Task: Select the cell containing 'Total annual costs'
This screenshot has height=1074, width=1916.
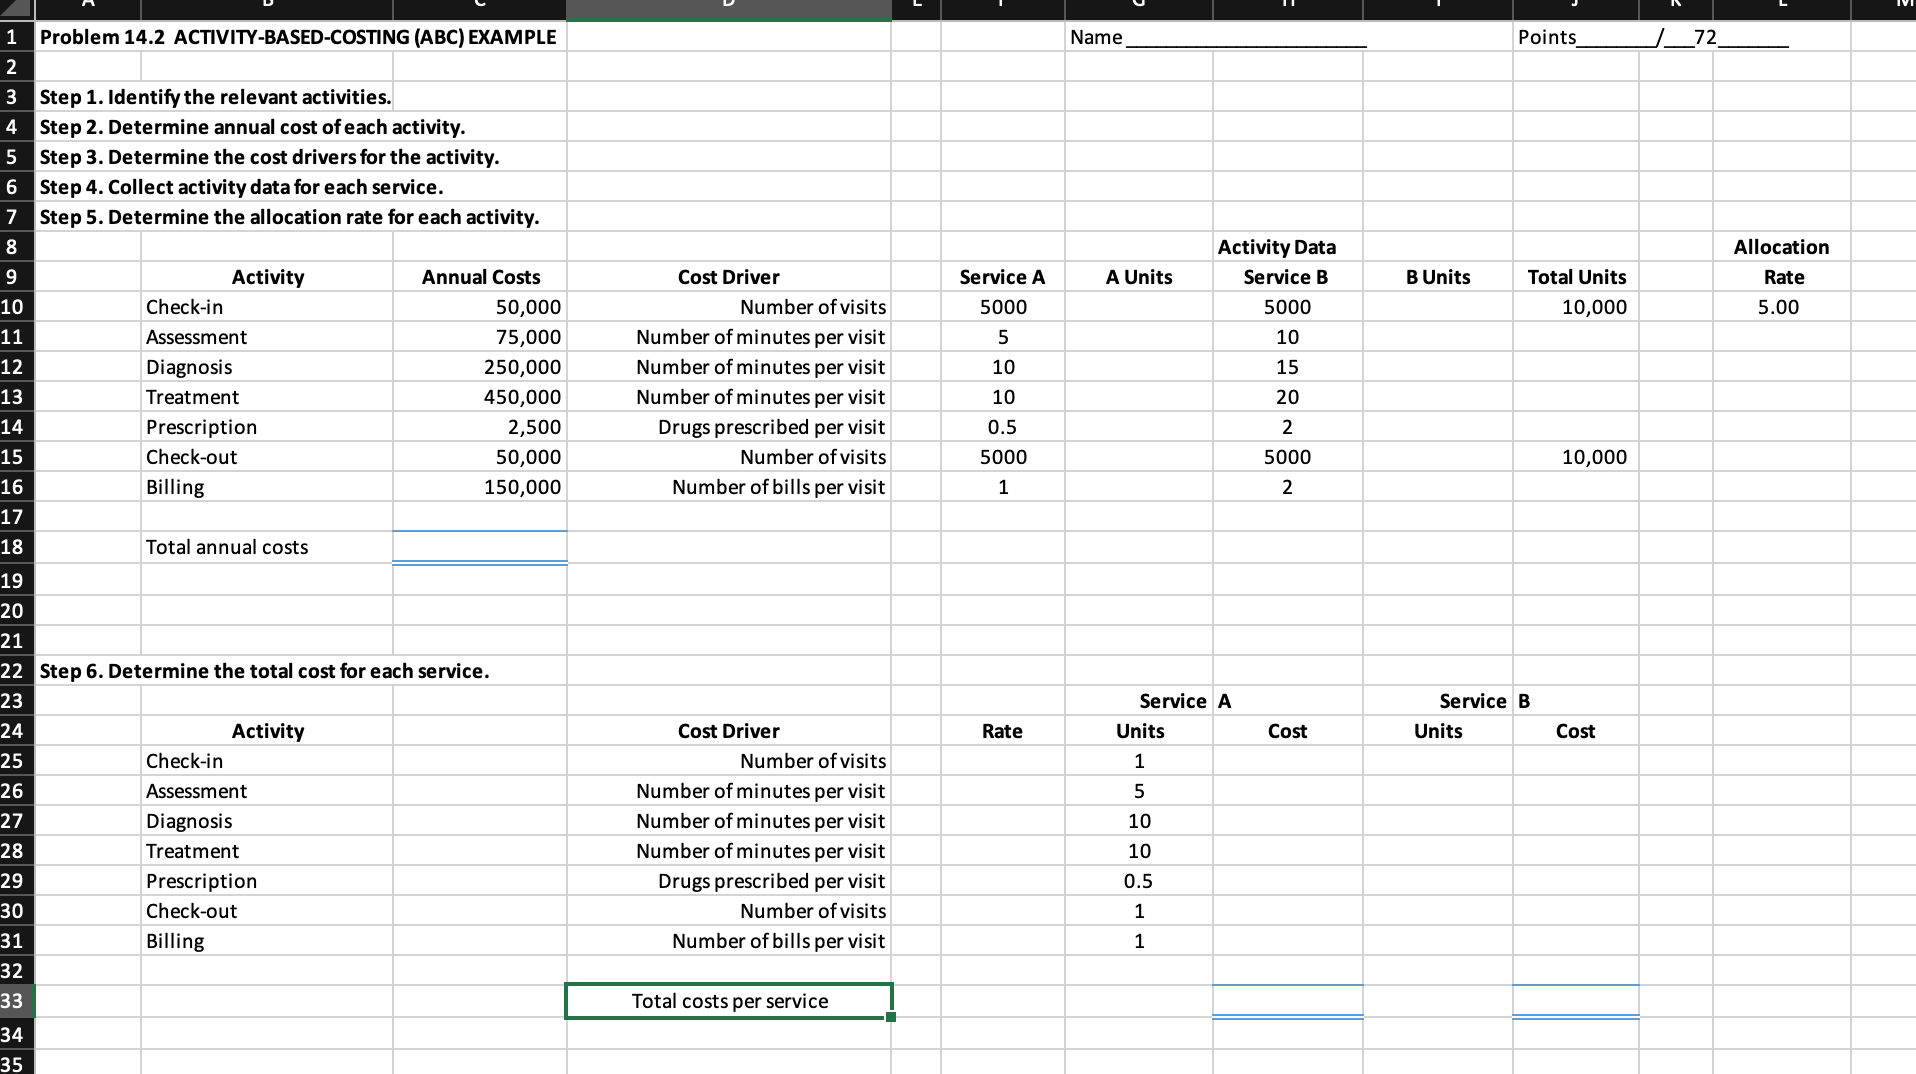Action: click(x=226, y=547)
